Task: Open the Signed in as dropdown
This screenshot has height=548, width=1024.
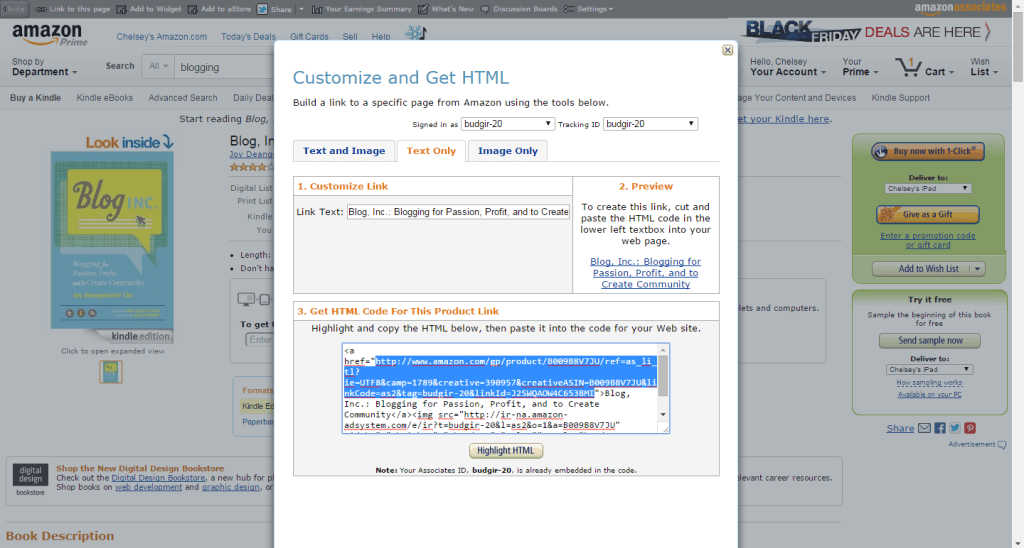Action: [508, 124]
